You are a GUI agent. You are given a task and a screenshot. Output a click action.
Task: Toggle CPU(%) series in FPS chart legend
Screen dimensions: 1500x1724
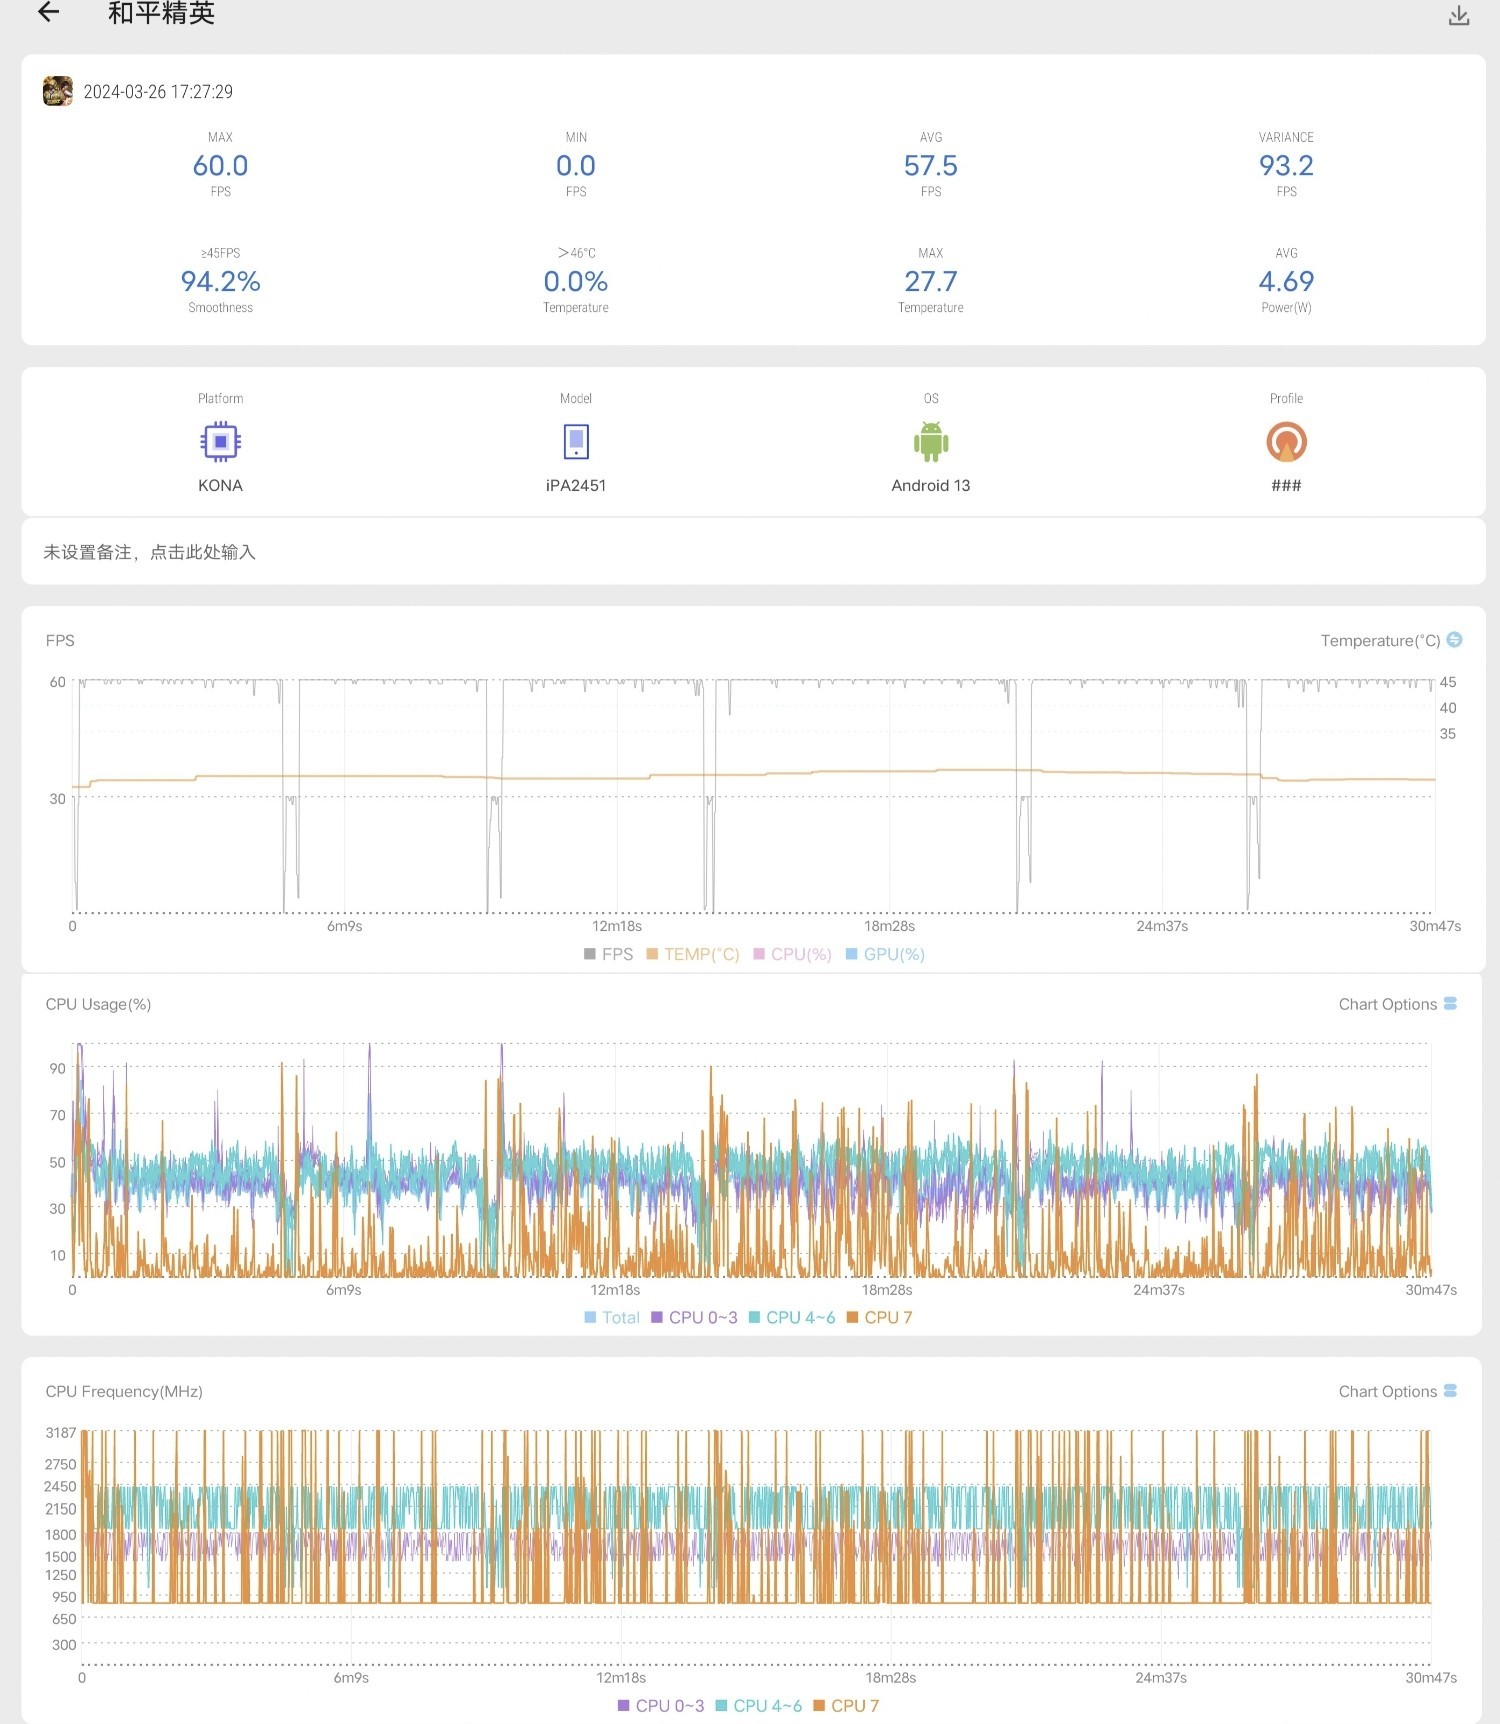tap(792, 954)
